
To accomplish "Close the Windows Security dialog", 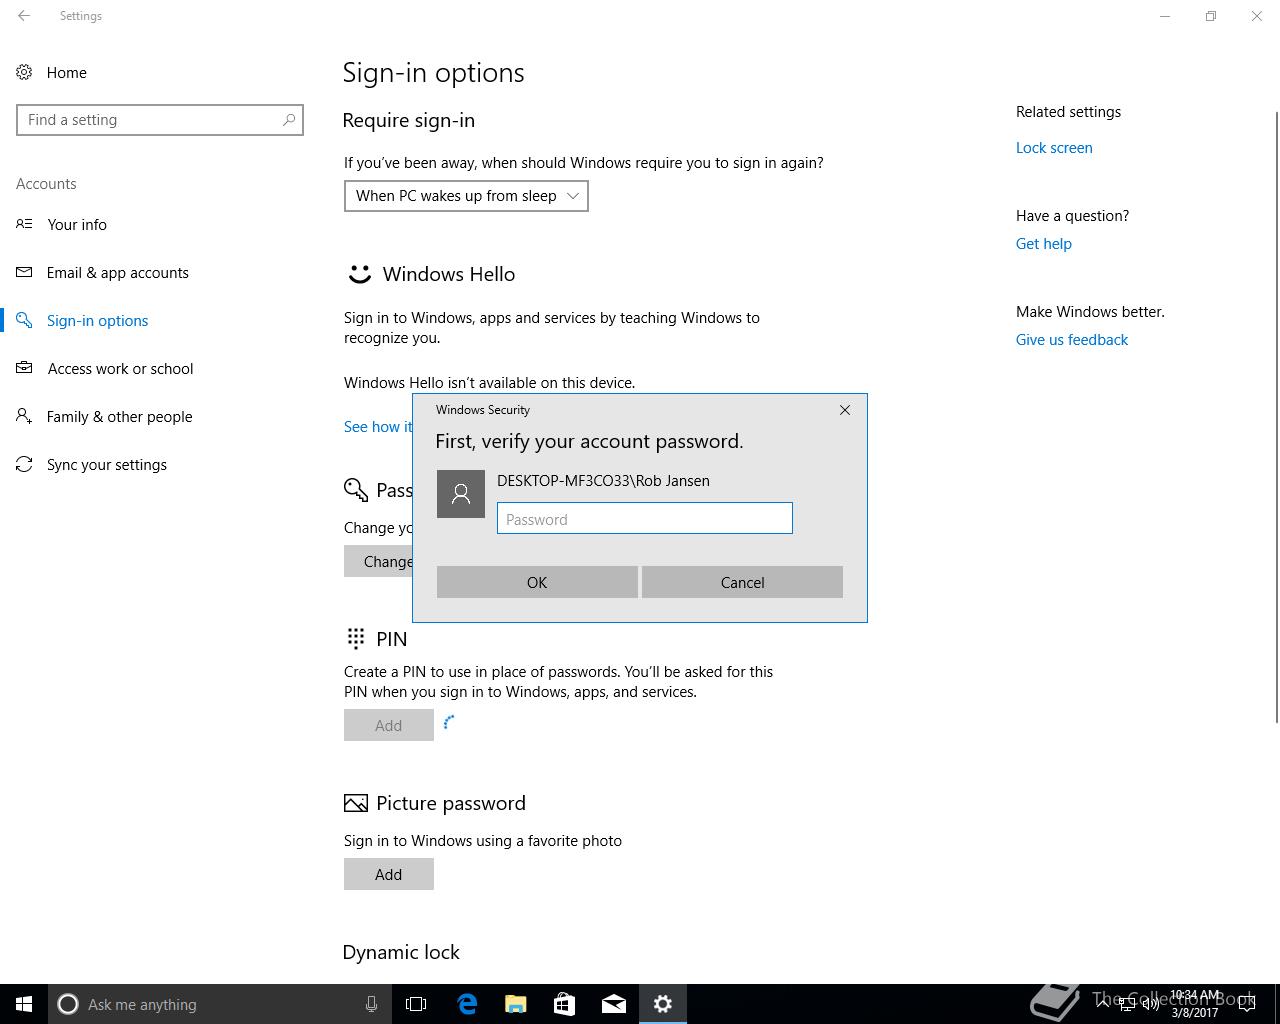I will point(845,410).
